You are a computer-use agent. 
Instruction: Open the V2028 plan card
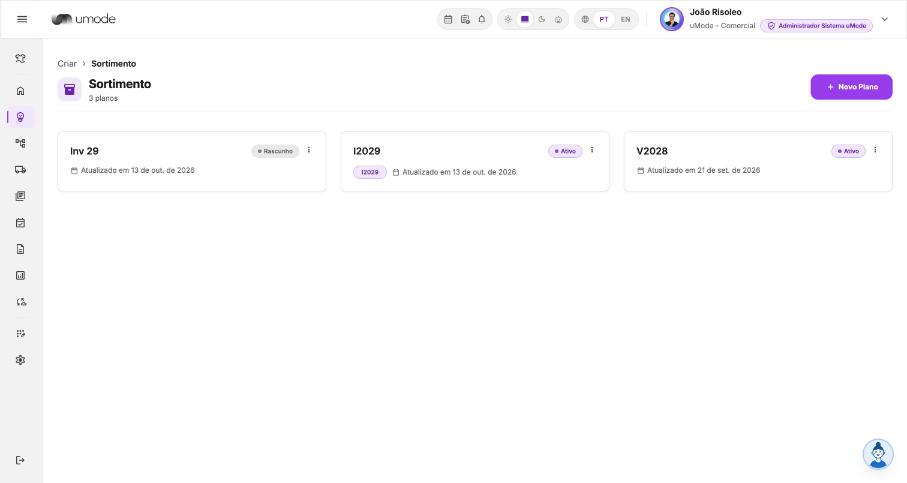[758, 161]
